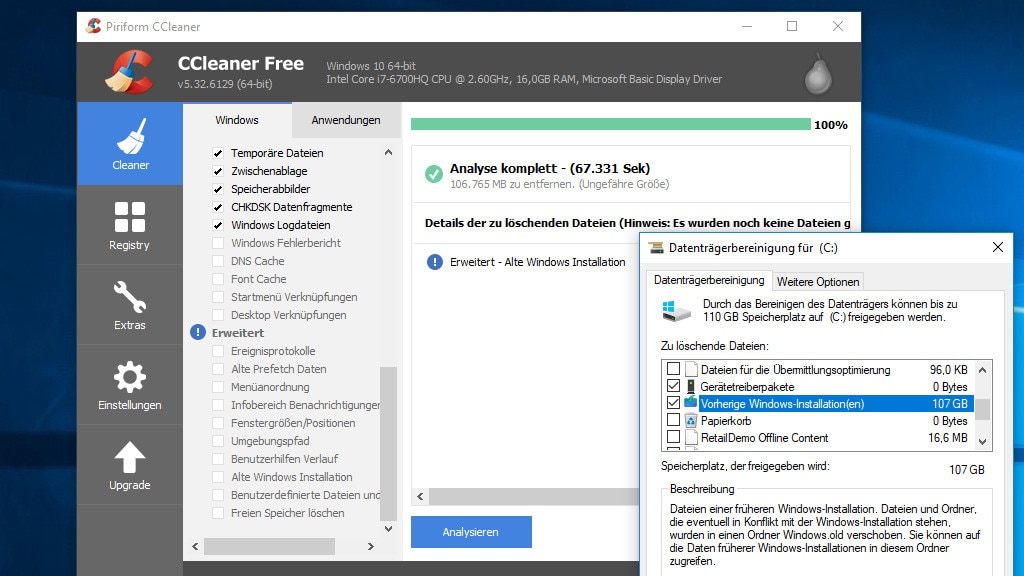
Task: Select Erweitert - Alte Windows Installation result row
Action: click(x=537, y=262)
